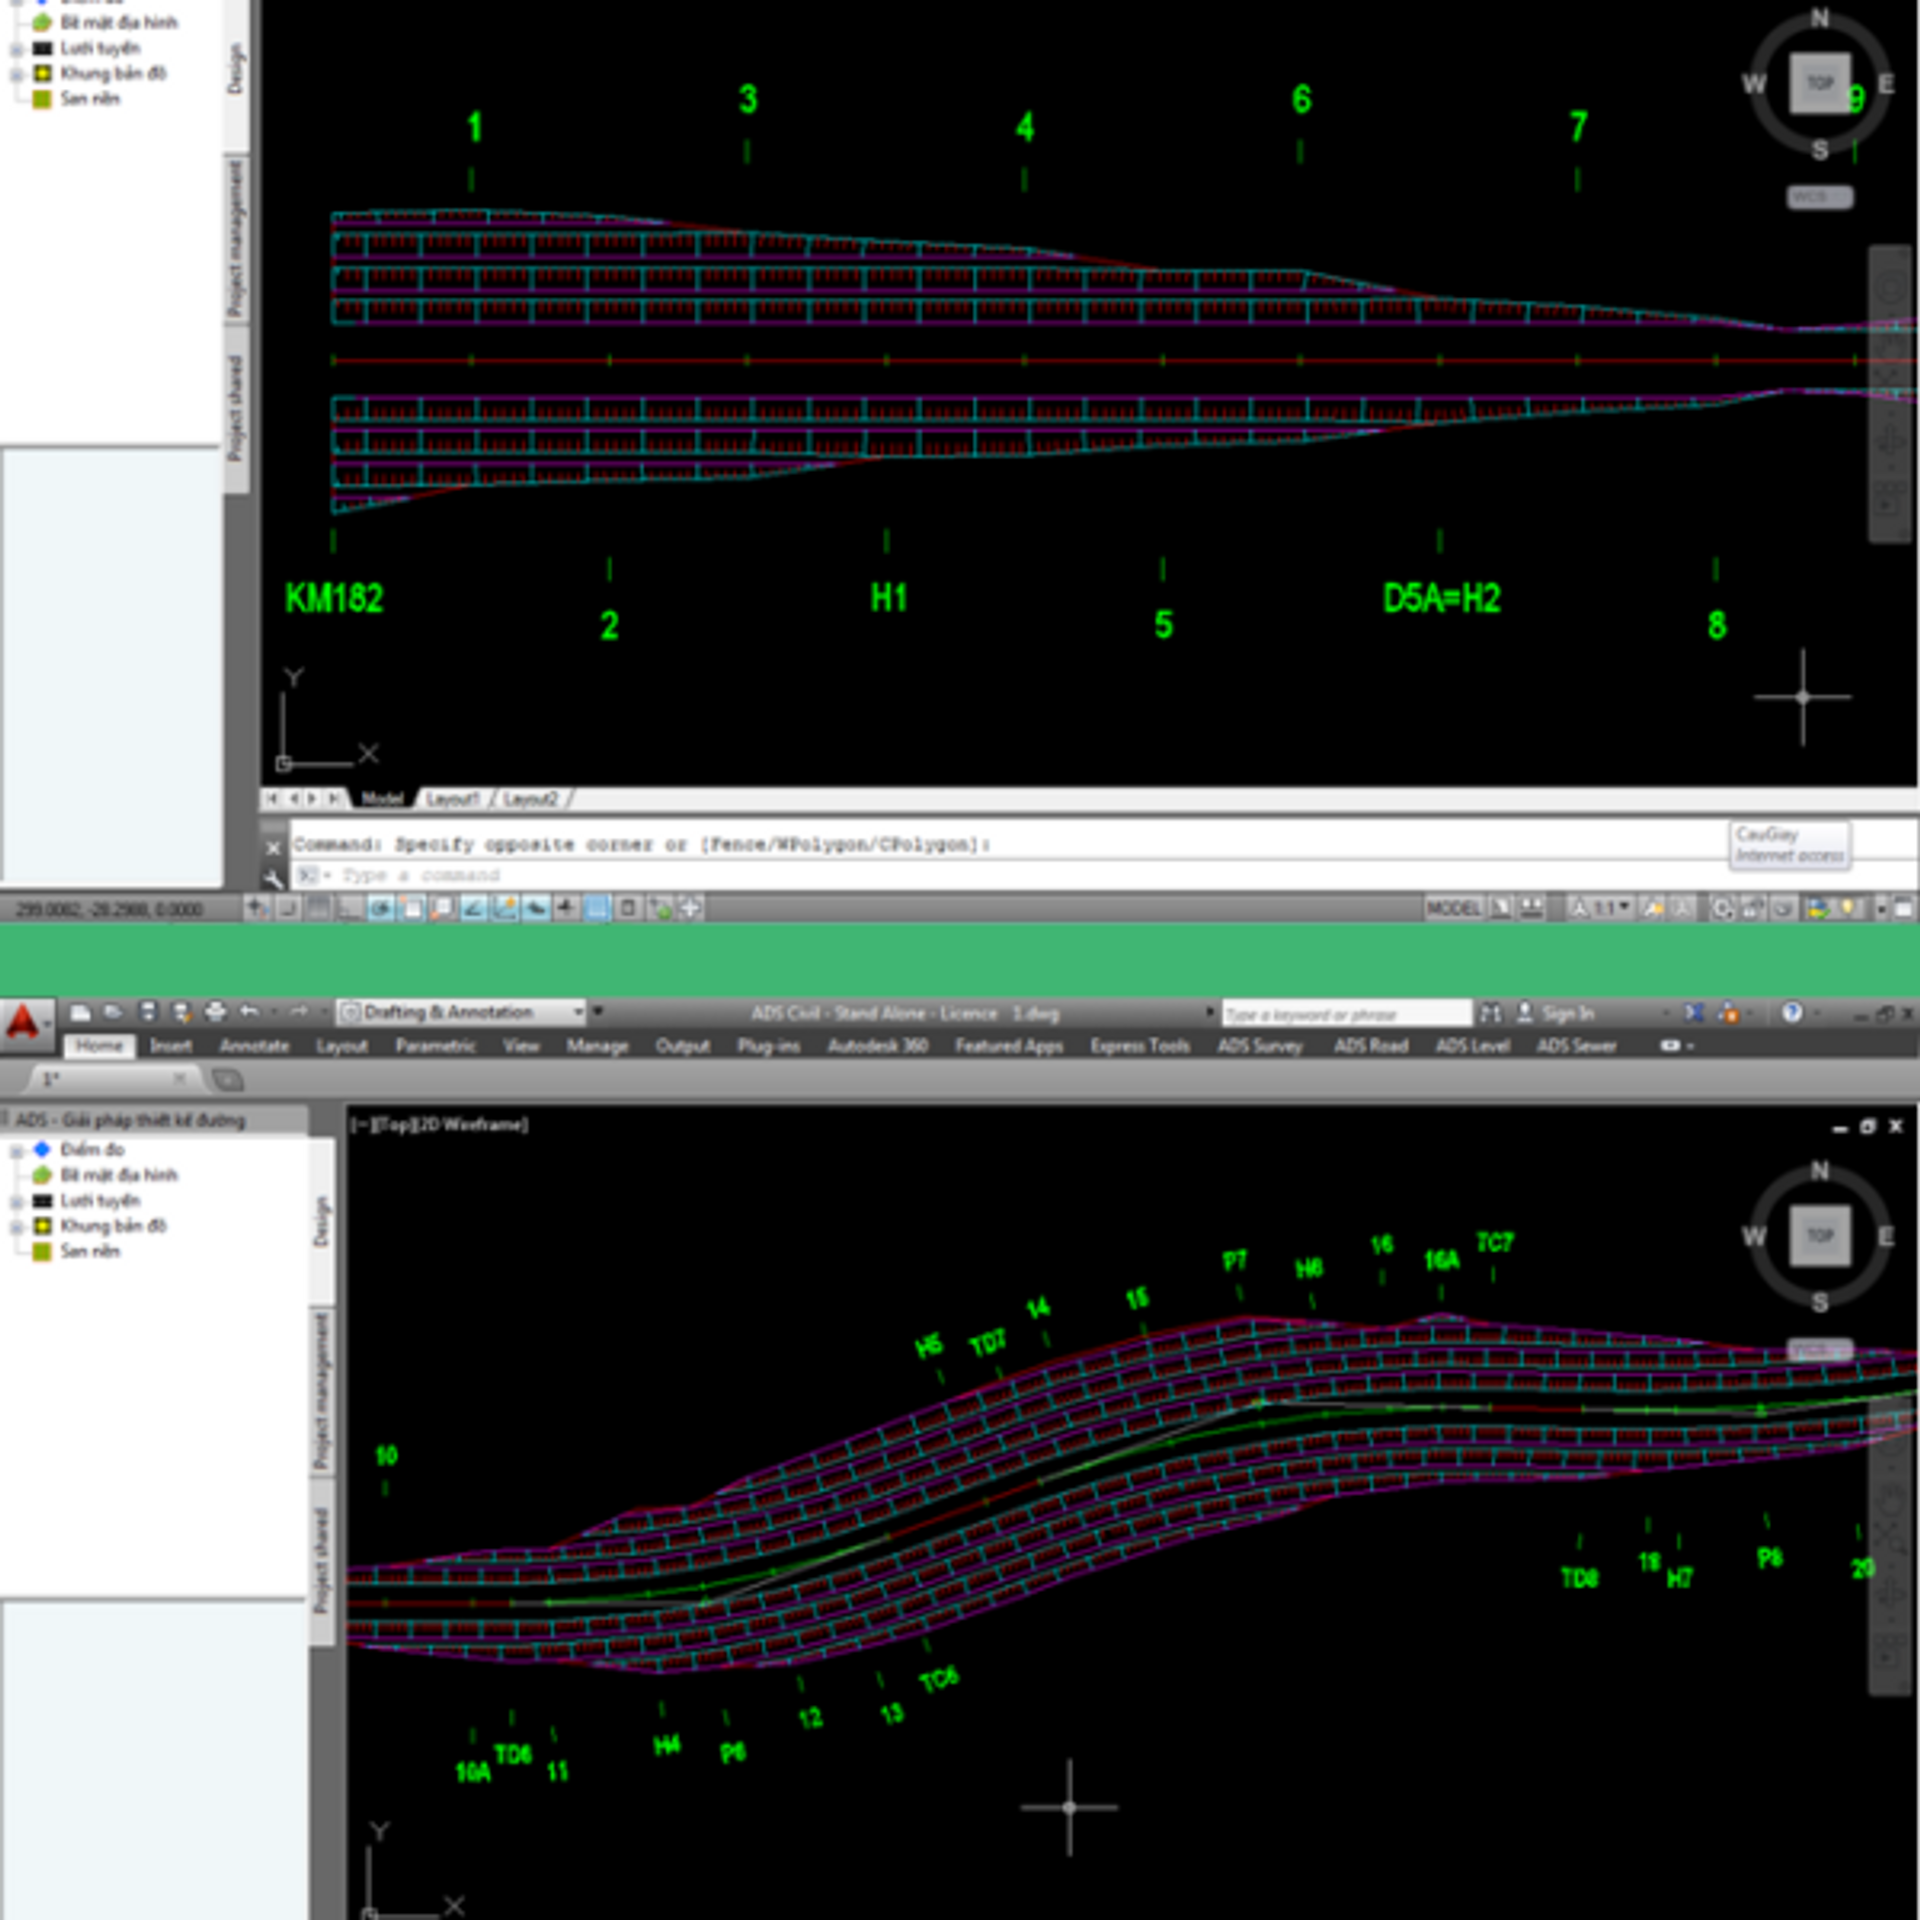Screen dimensions: 1920x1920
Task: Toggle Grid Display in the status bar
Action: tap(317, 908)
